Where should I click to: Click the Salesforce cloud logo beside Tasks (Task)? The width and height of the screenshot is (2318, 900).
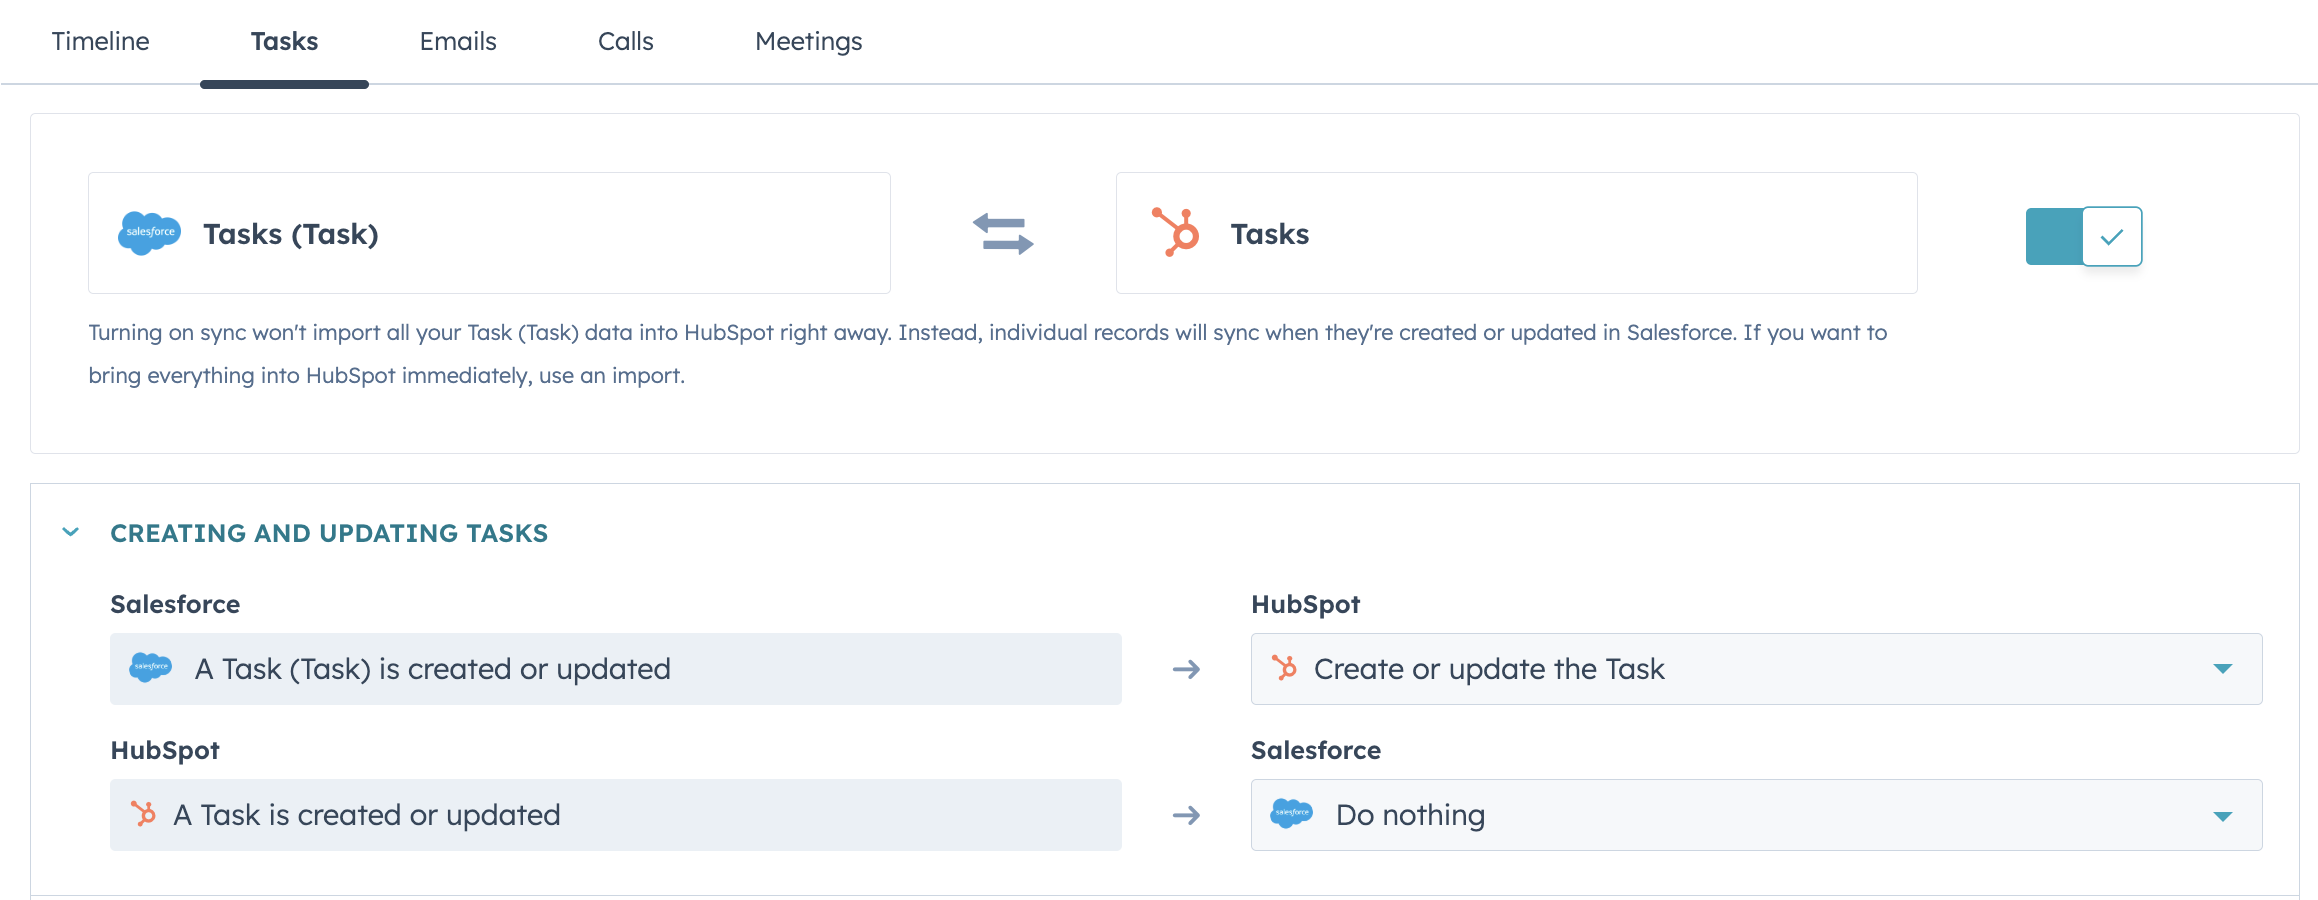[x=150, y=233]
